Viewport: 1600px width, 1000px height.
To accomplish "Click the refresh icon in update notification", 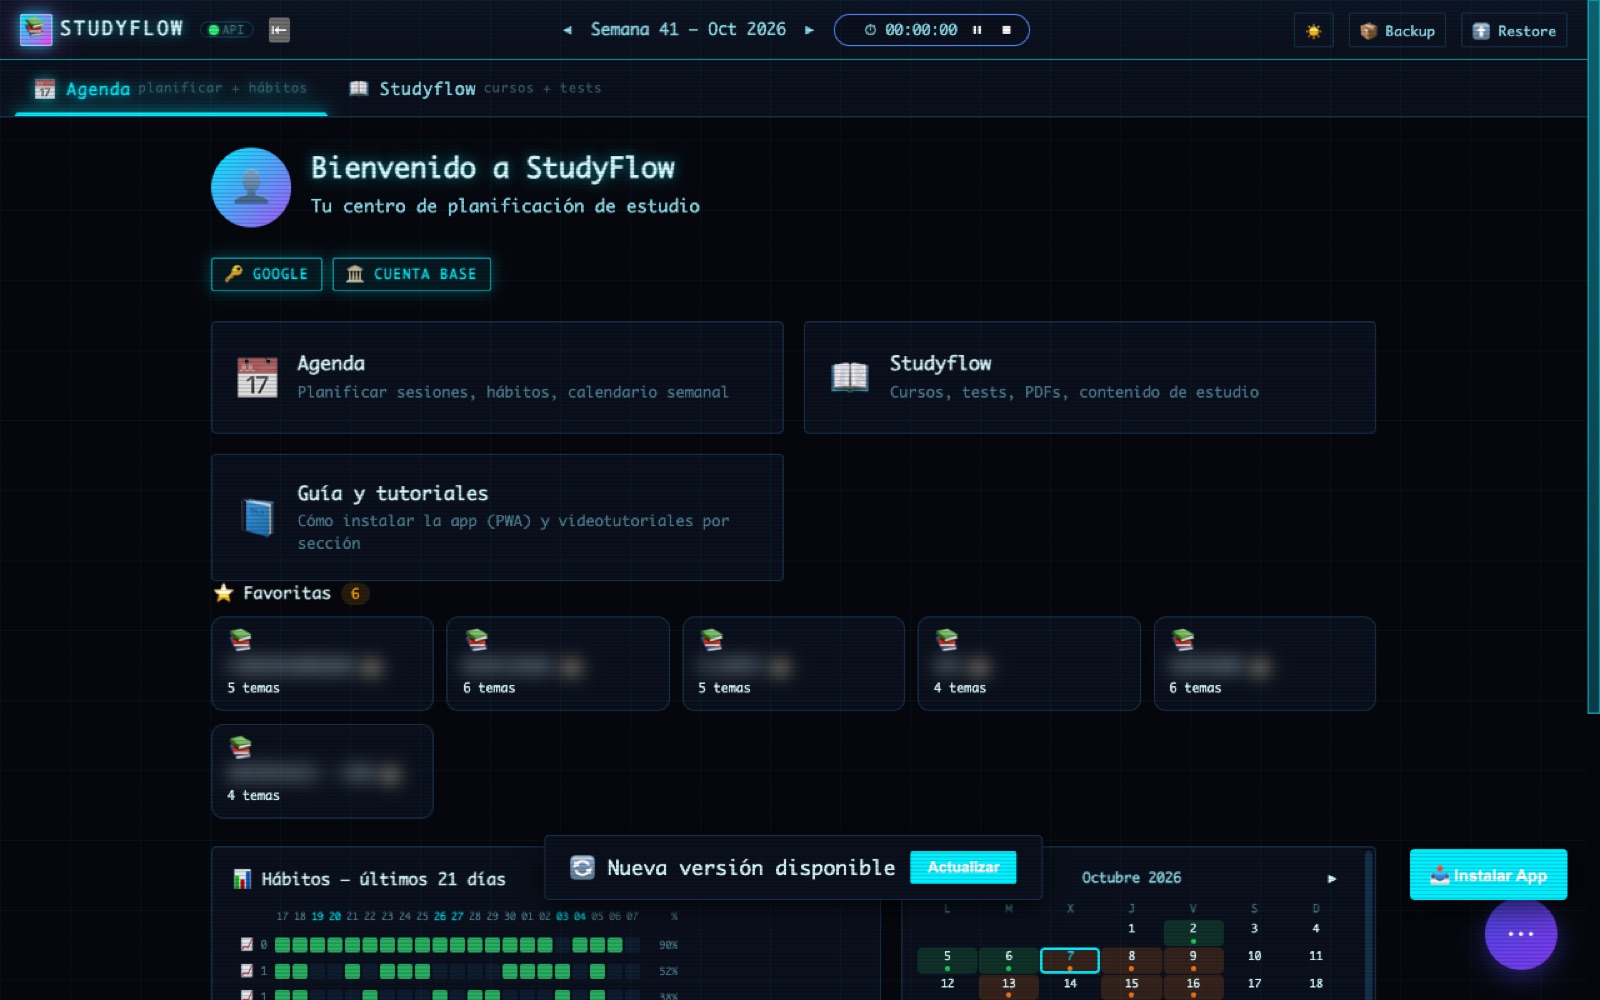I will tap(582, 867).
